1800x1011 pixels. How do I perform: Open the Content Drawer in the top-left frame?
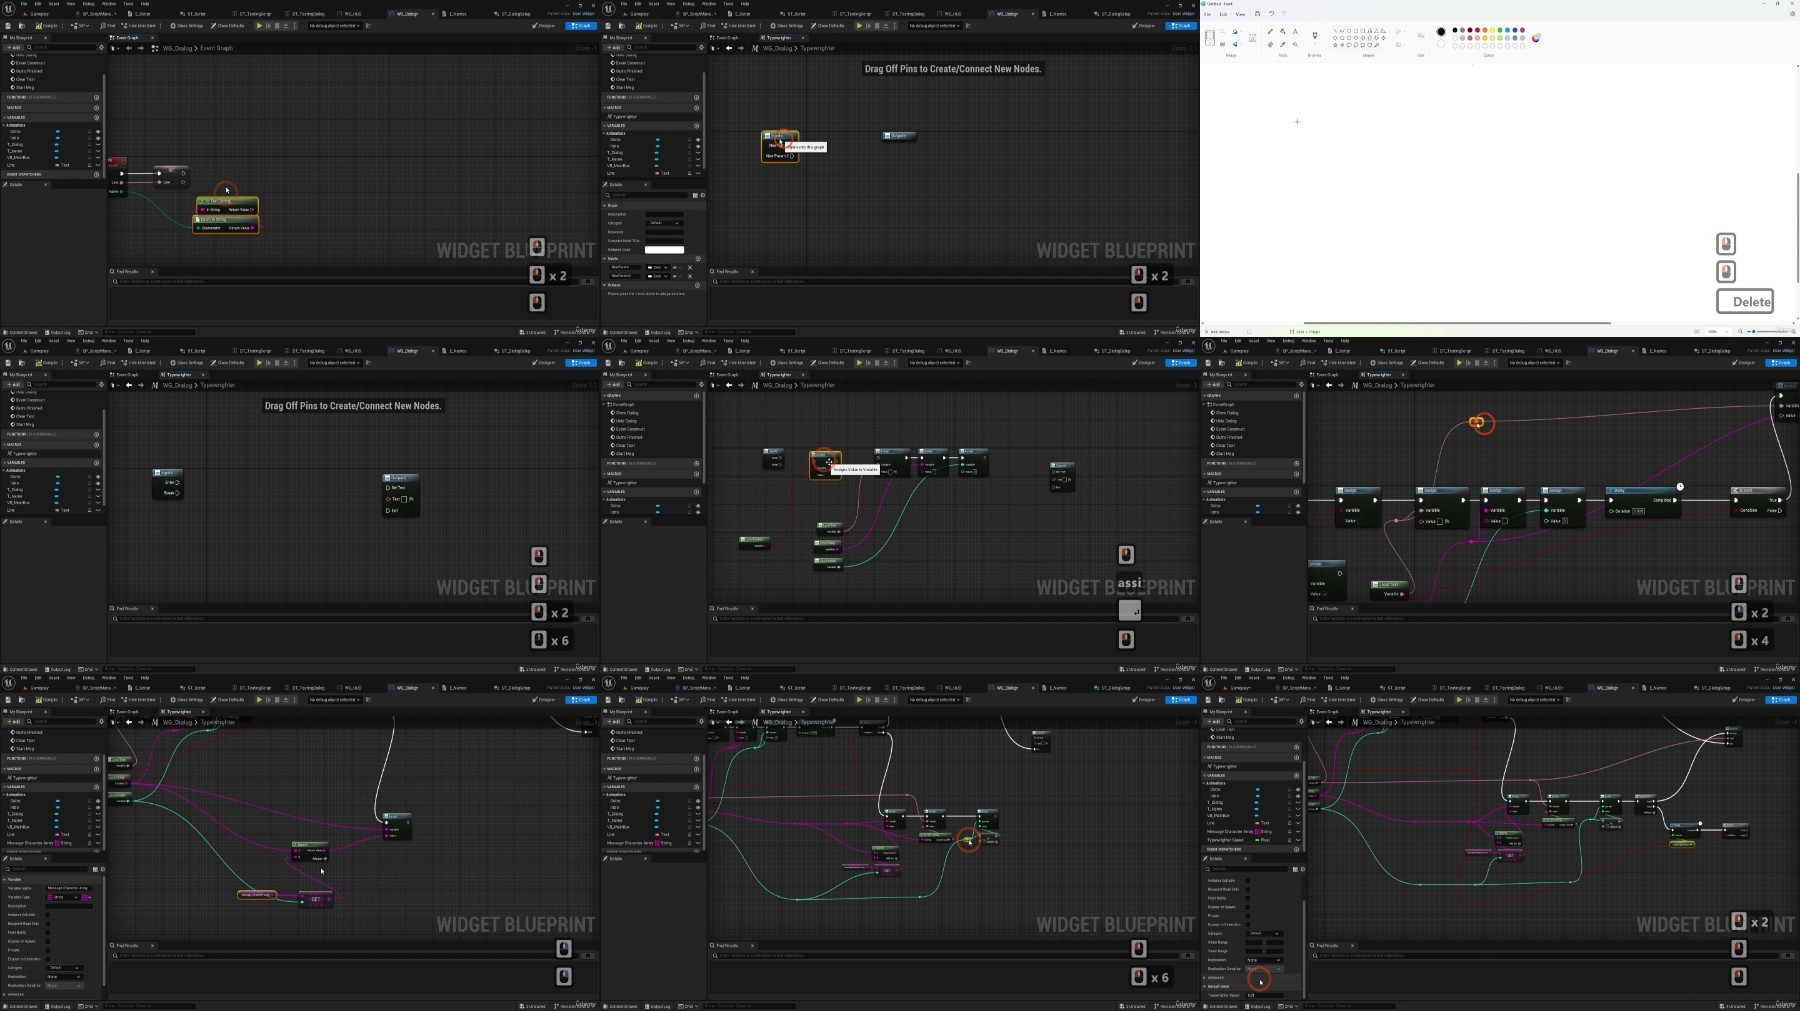(20, 332)
